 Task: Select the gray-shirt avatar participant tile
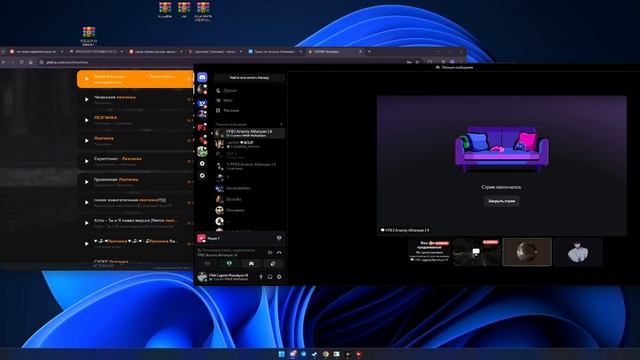pyautogui.click(x=578, y=252)
